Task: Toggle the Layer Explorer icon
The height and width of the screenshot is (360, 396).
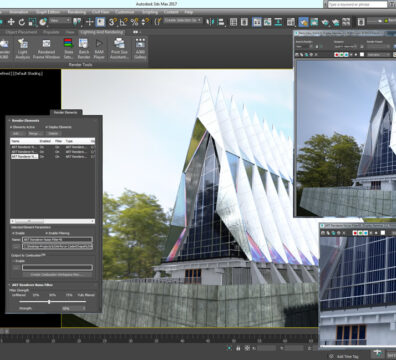Action: coord(244,22)
